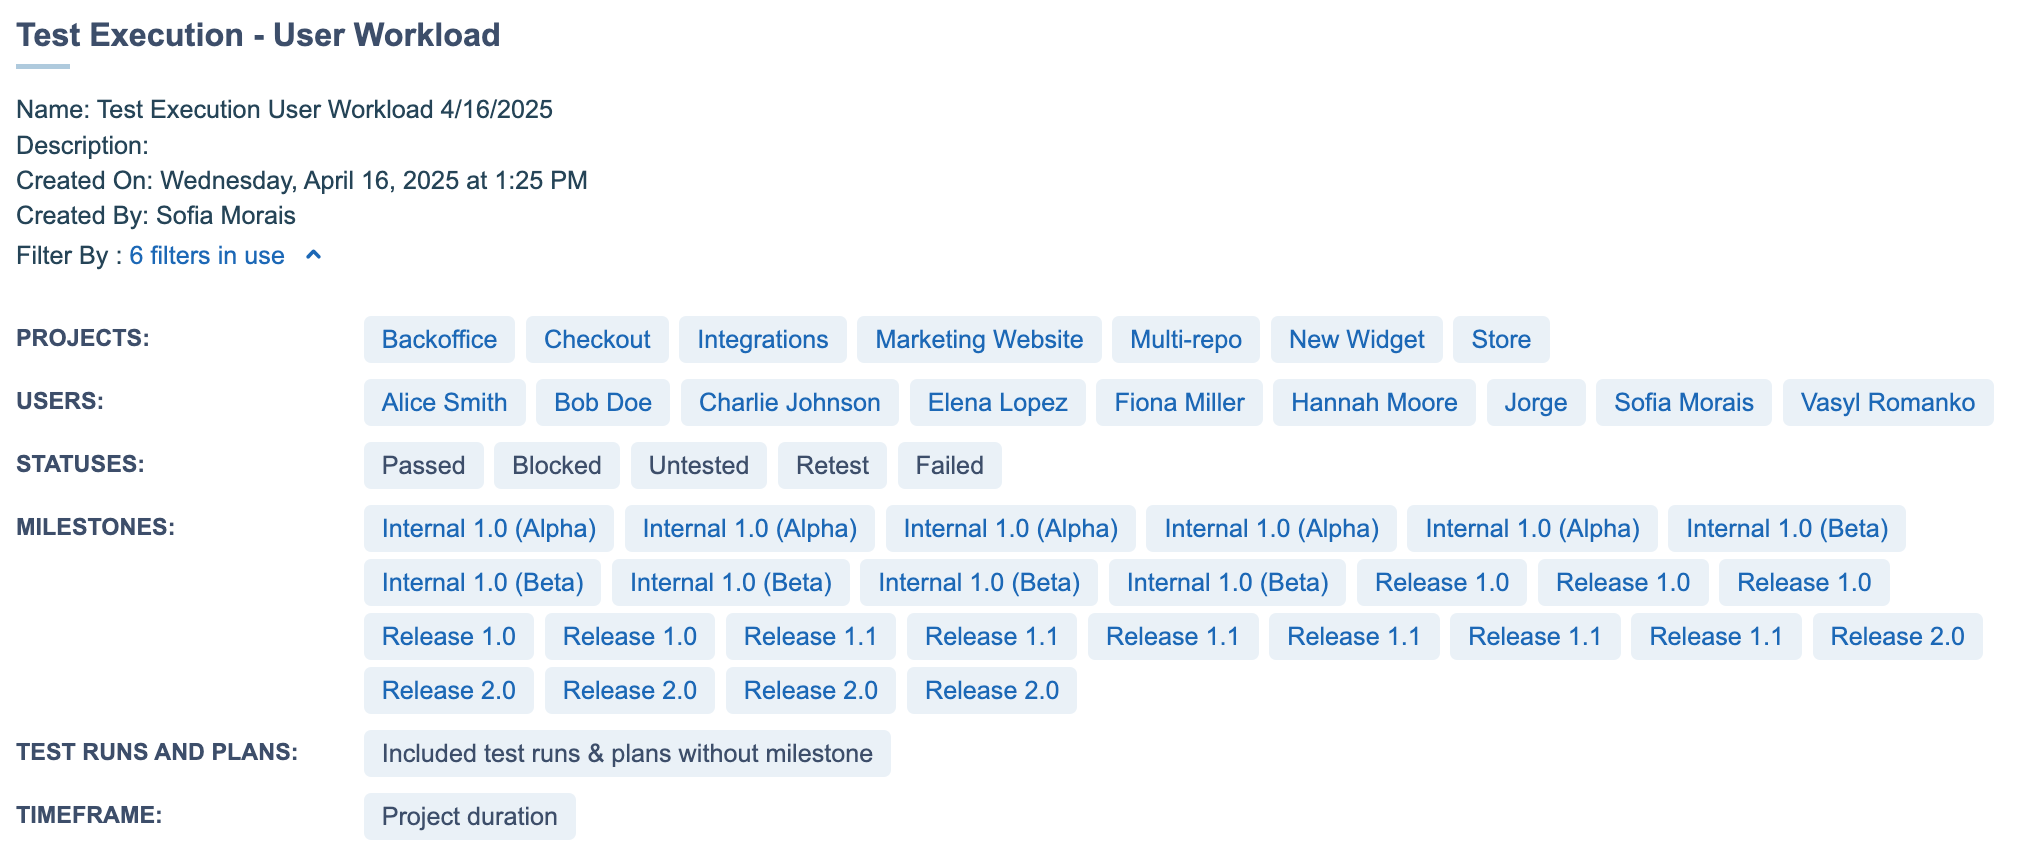
Task: Click the Multi-repo project tag
Action: click(1185, 340)
